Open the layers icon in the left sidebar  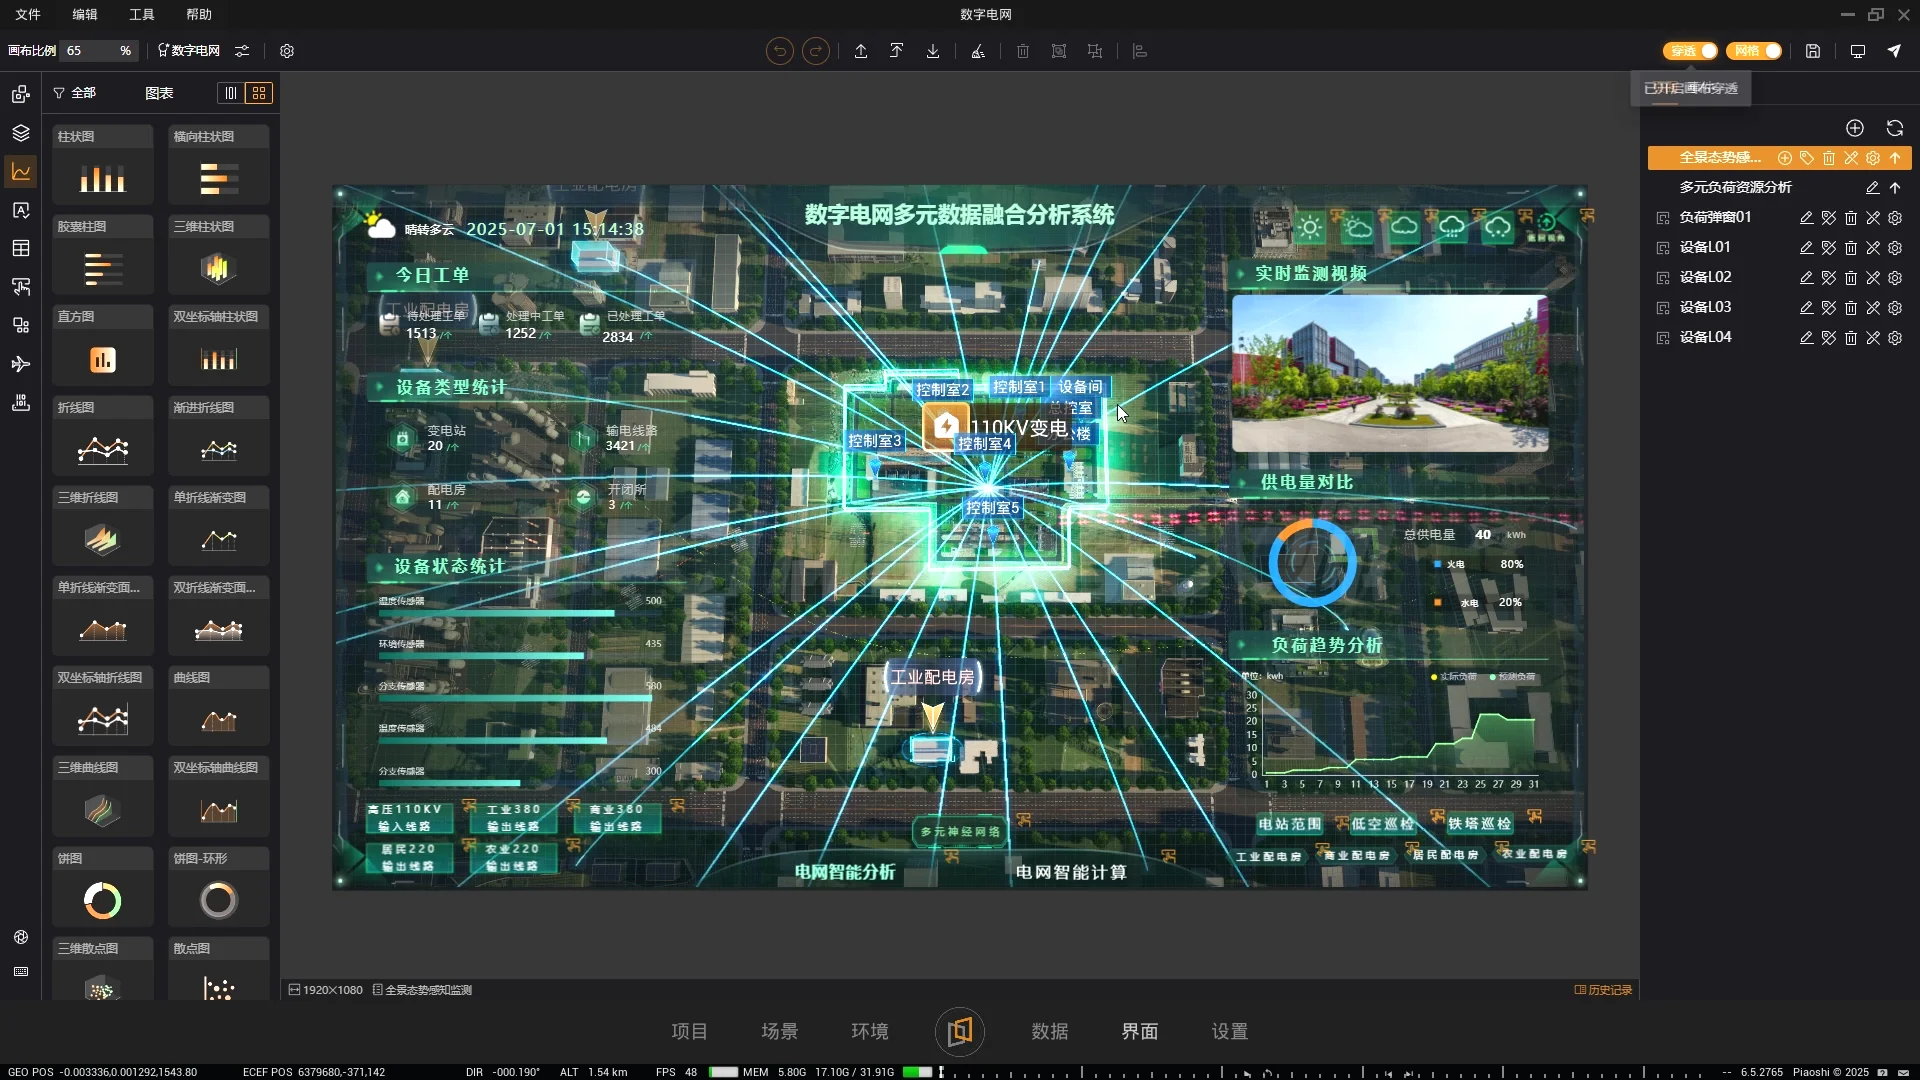coord(21,132)
